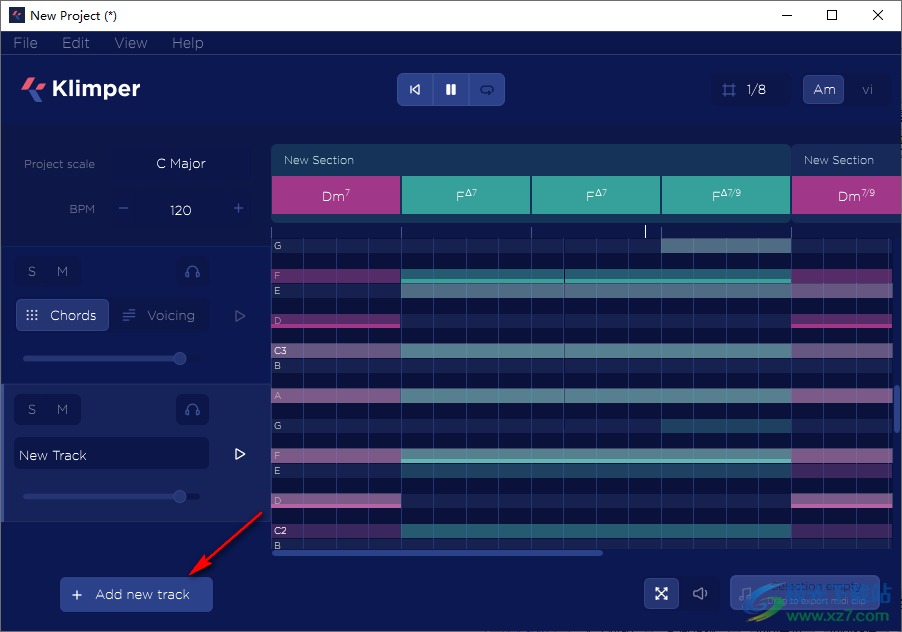This screenshot has height=632, width=902.
Task: Pause playback with the pause button
Action: pyautogui.click(x=451, y=90)
